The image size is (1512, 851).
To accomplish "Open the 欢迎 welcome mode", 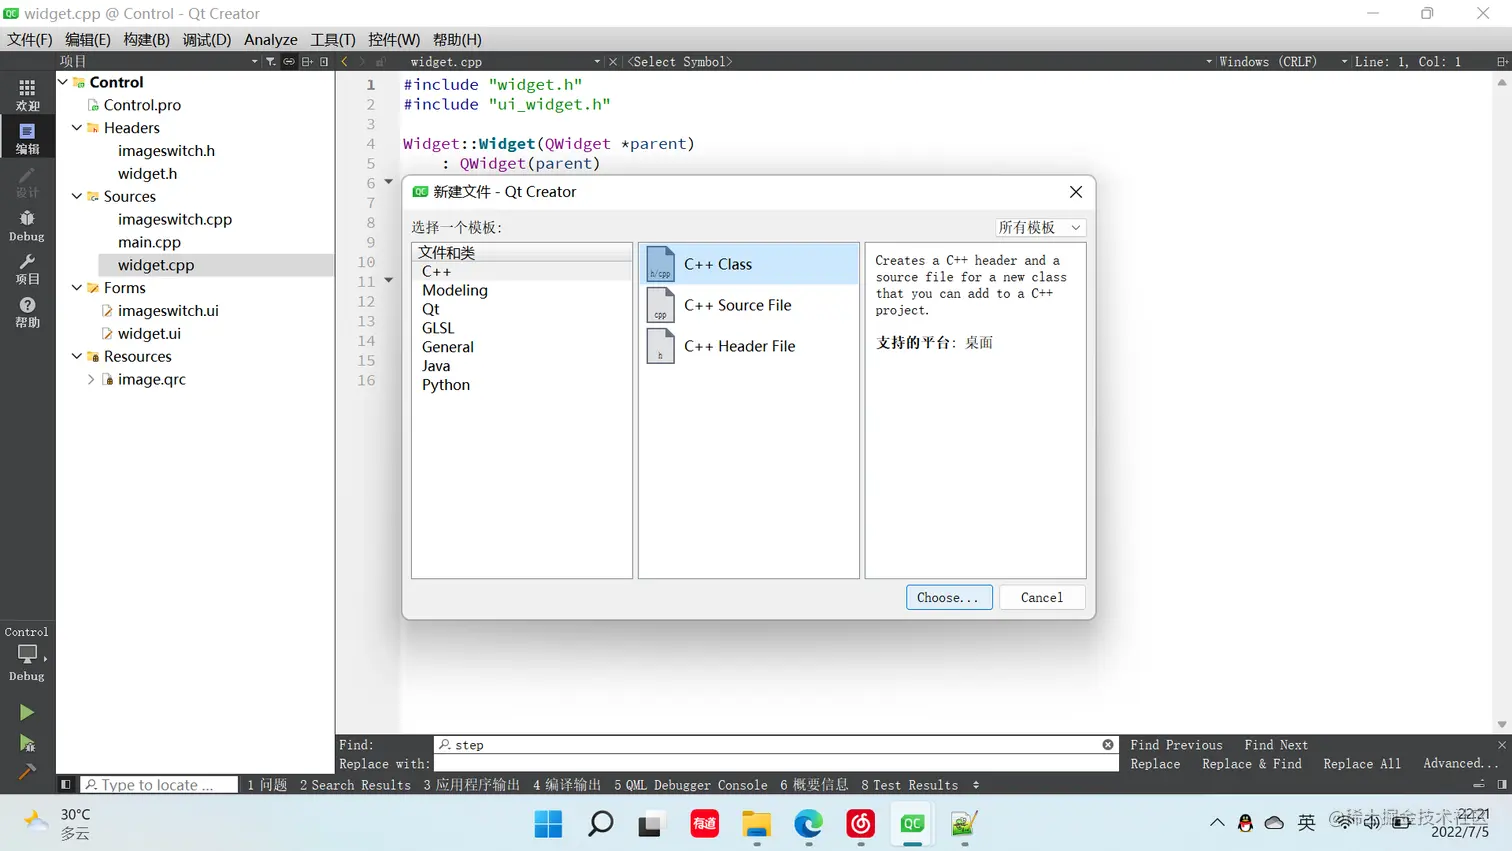I will point(27,95).
